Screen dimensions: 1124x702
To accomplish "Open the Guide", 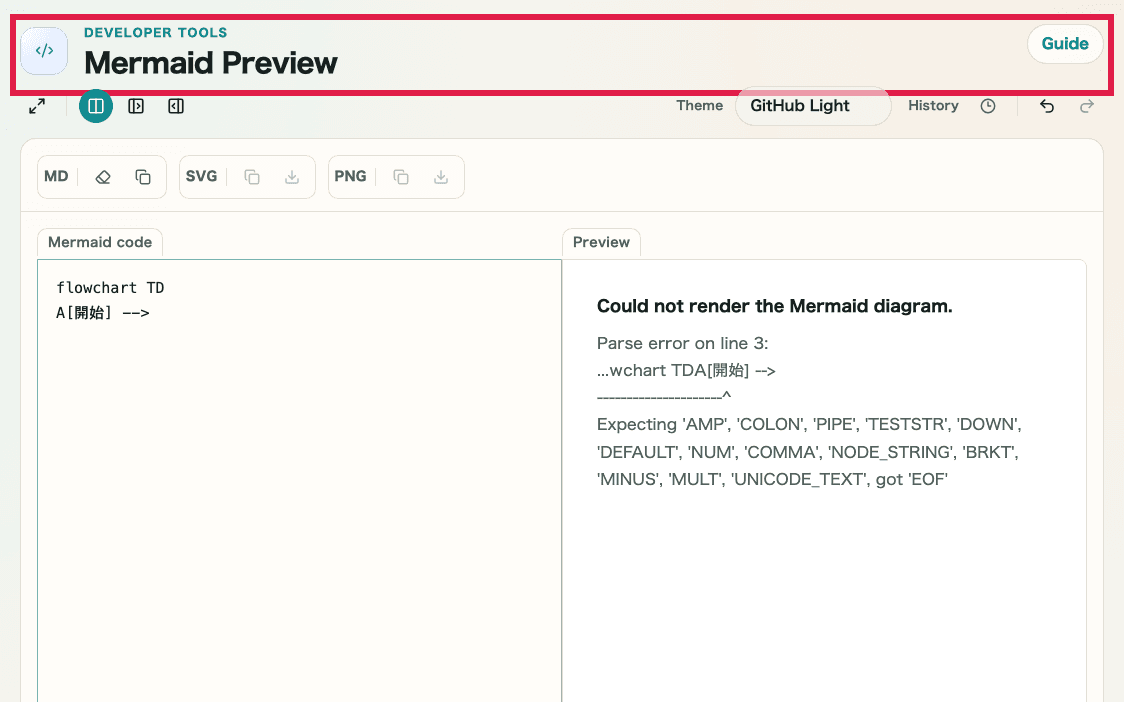I will pos(1065,43).
